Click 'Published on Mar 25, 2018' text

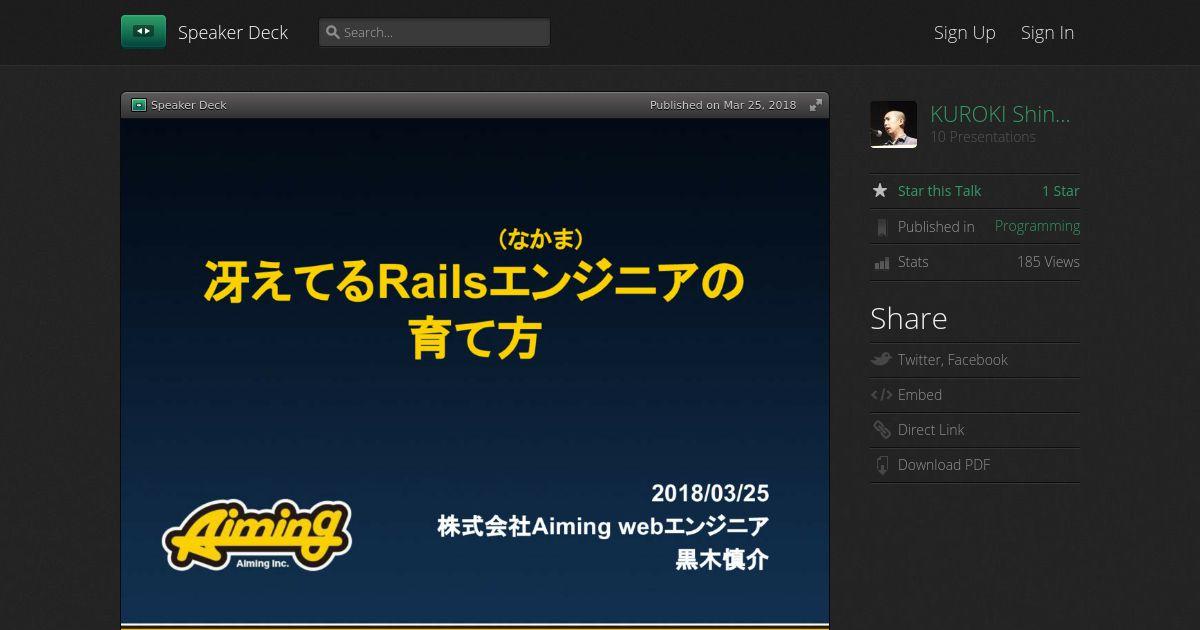pos(723,105)
